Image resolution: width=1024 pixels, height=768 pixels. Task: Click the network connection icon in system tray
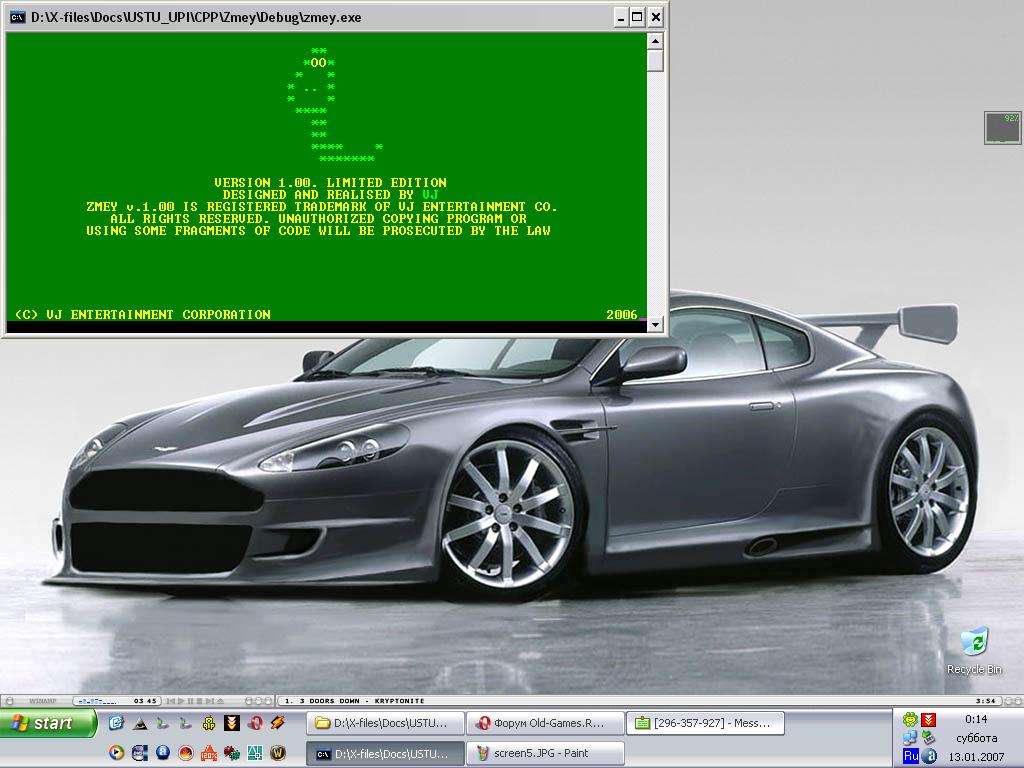(x=909, y=738)
